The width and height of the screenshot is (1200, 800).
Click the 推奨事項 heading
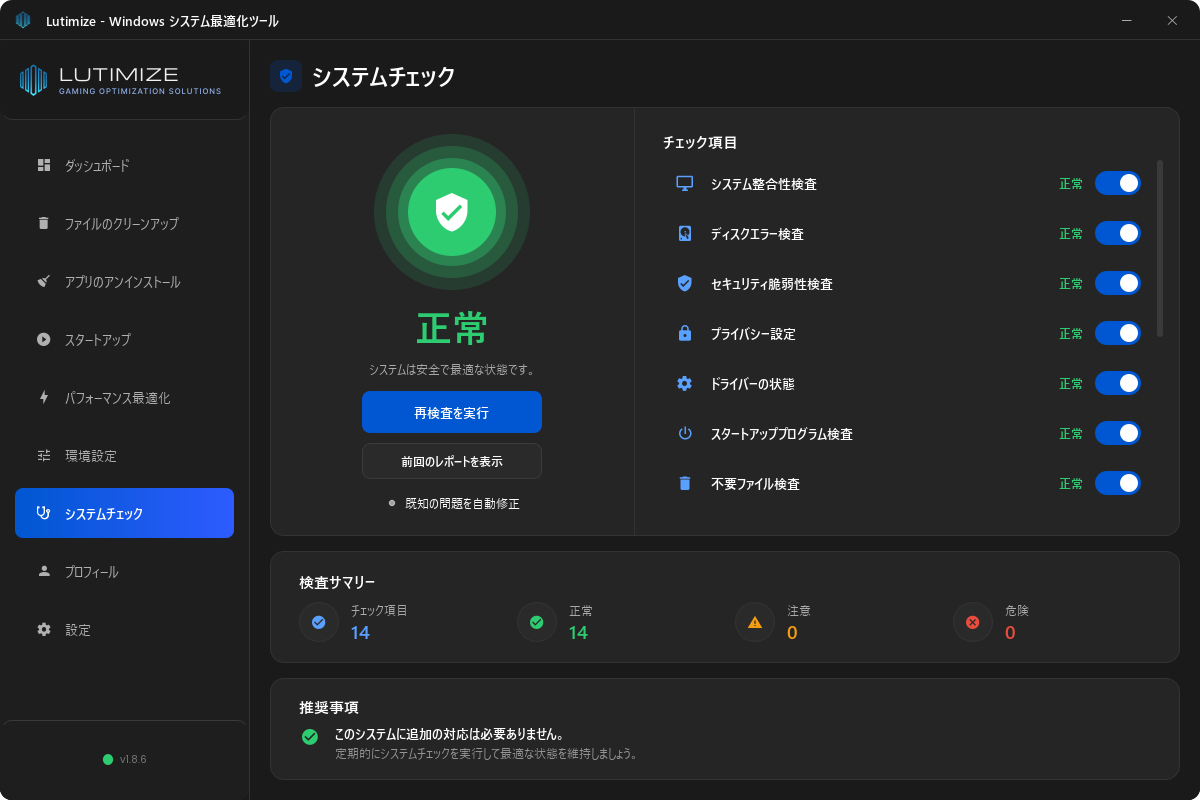point(329,708)
